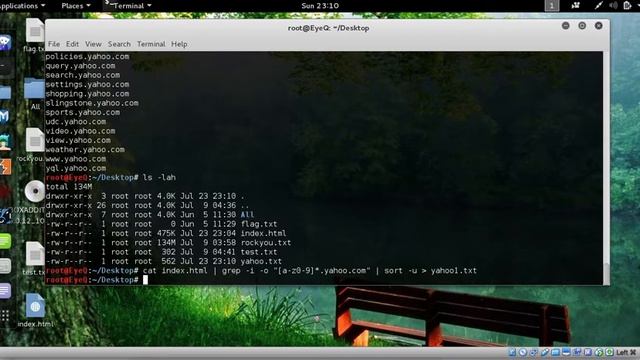The width and height of the screenshot is (640, 360).
Task: Launch the anime-girl Armitage icon in dock
Action: 5,142
